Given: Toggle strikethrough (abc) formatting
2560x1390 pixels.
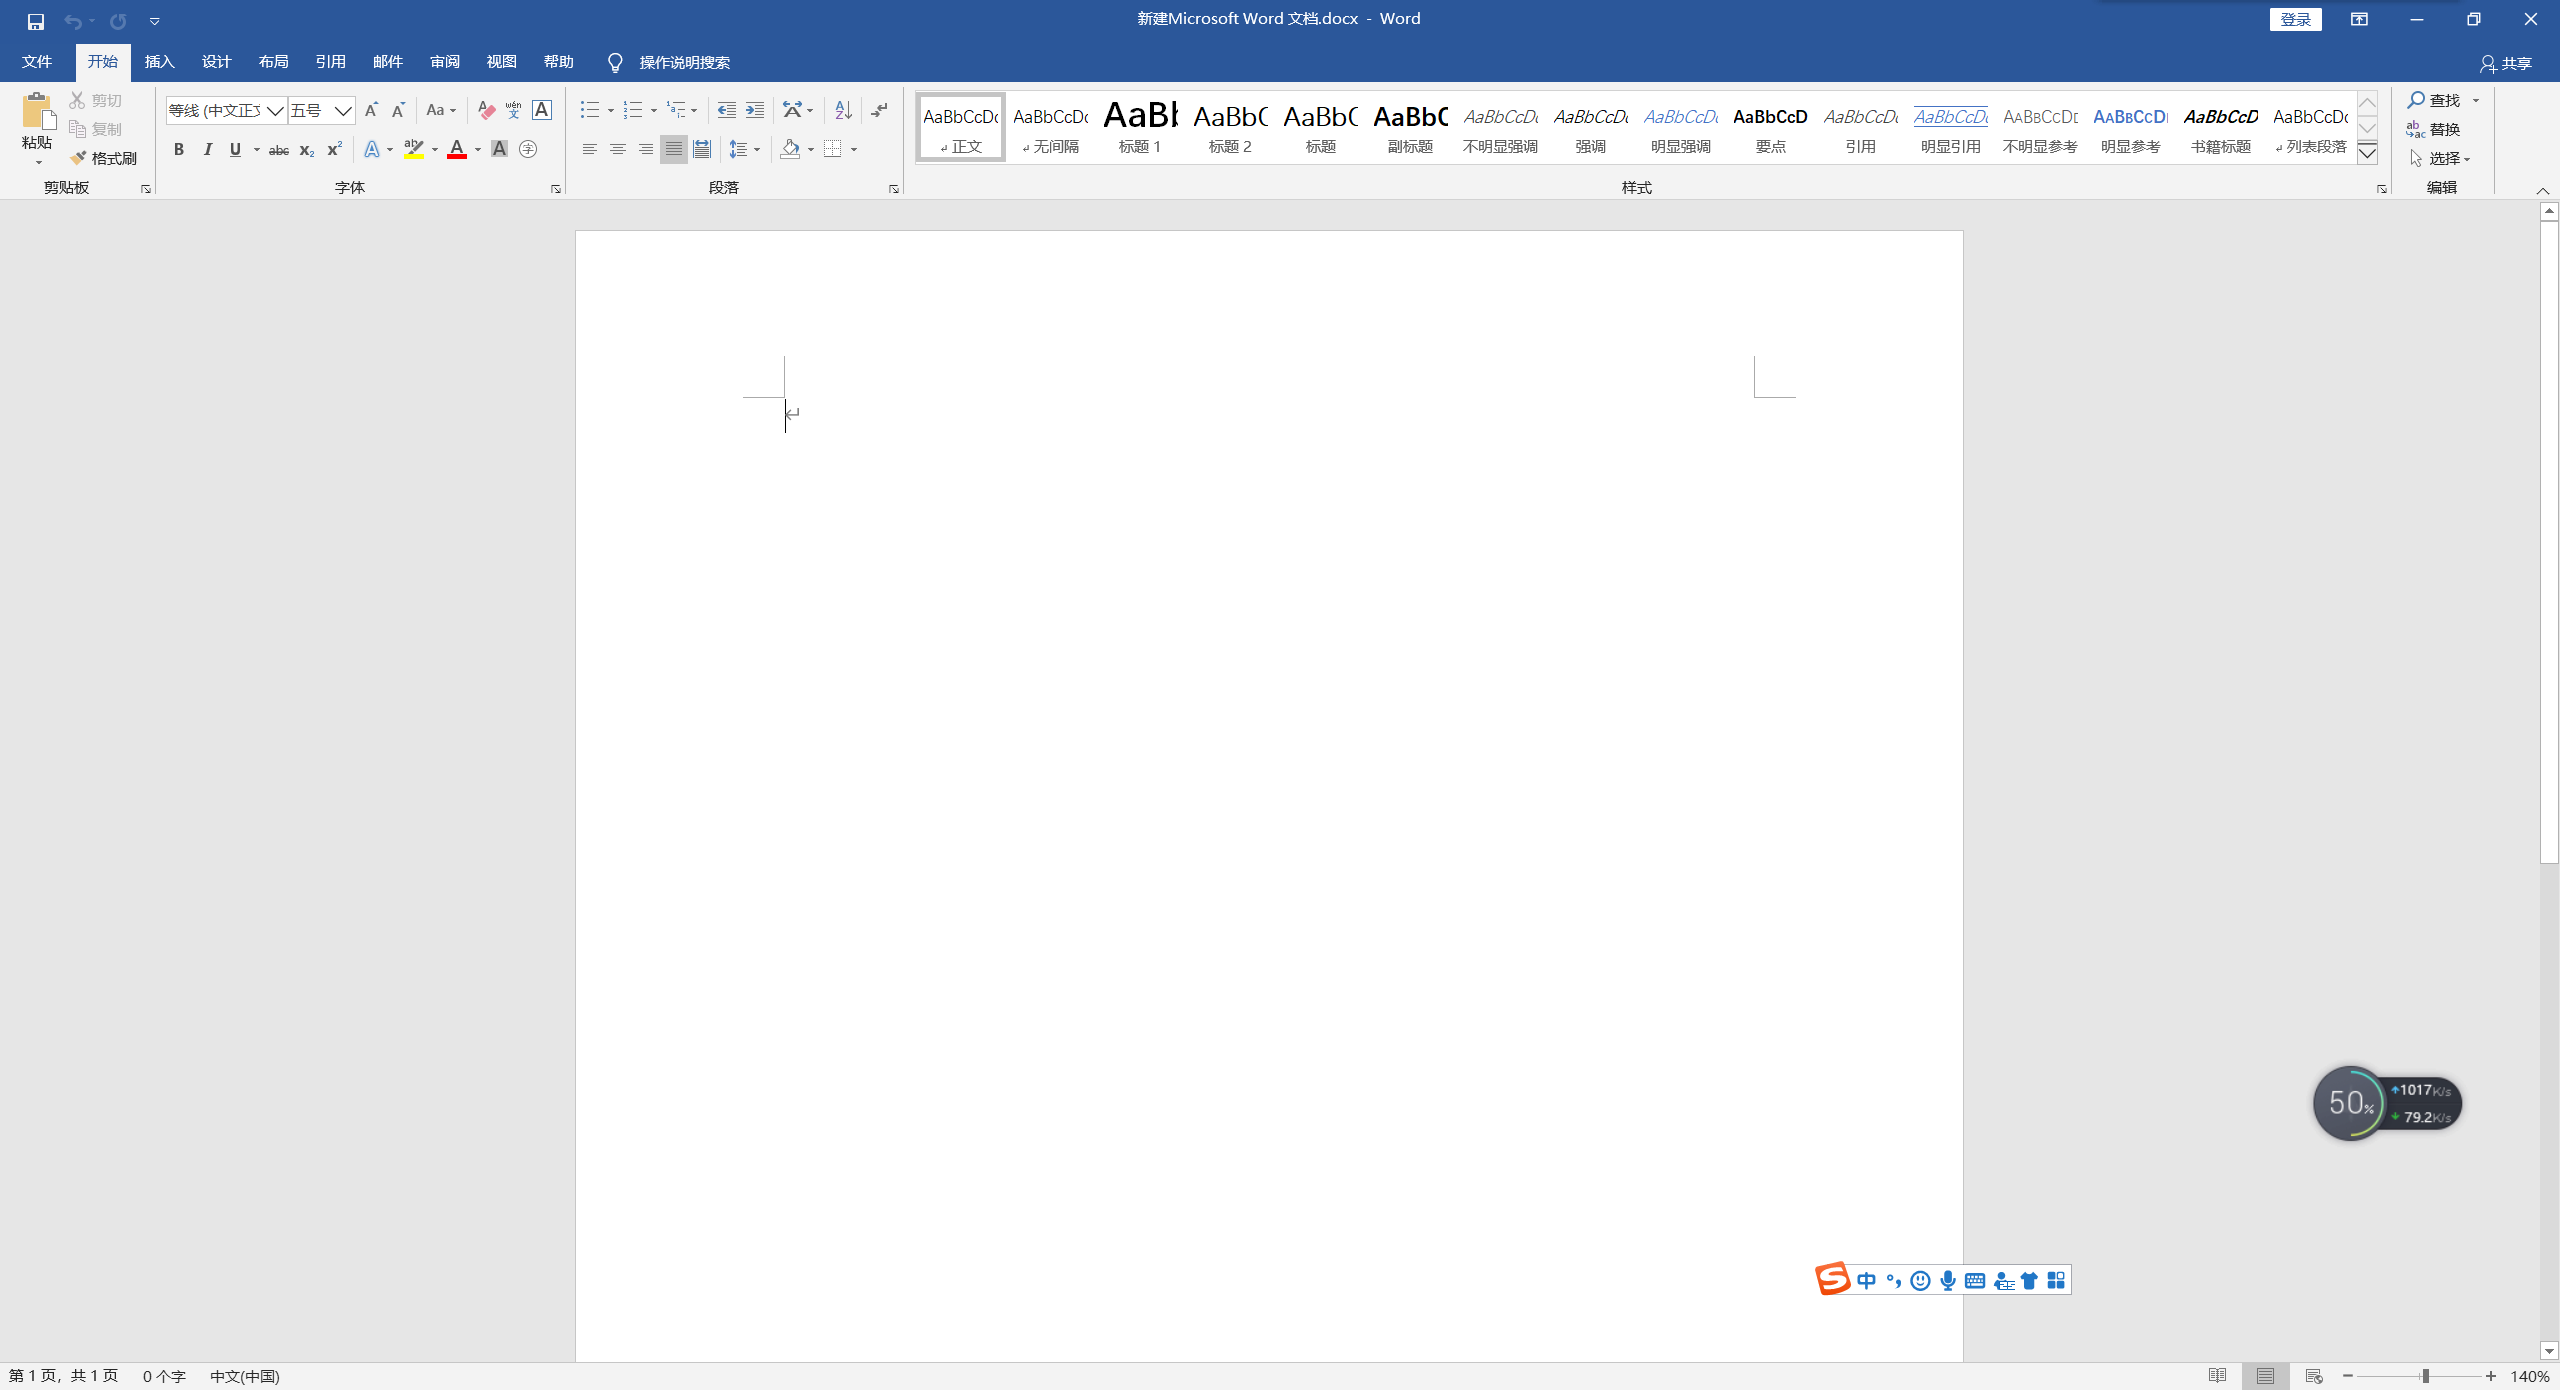Looking at the screenshot, I should (279, 150).
